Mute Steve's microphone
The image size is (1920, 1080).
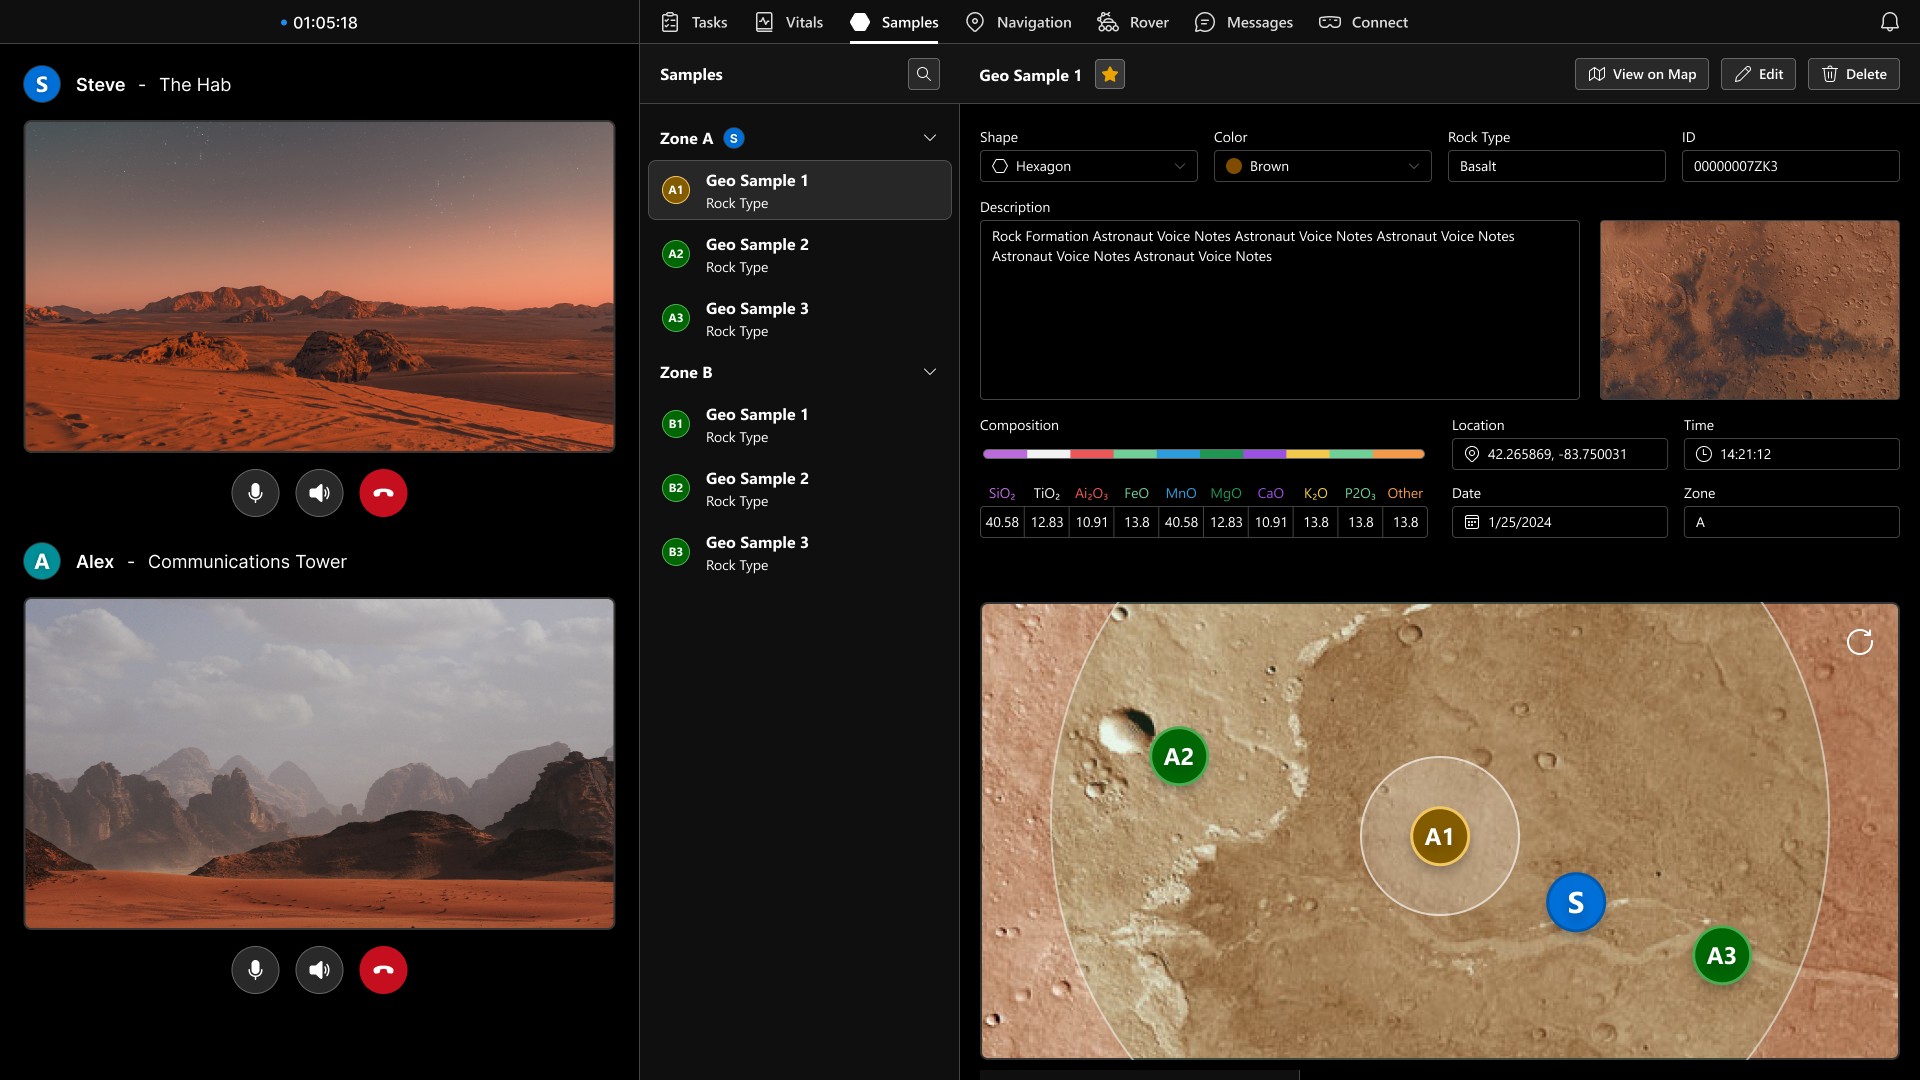click(255, 493)
